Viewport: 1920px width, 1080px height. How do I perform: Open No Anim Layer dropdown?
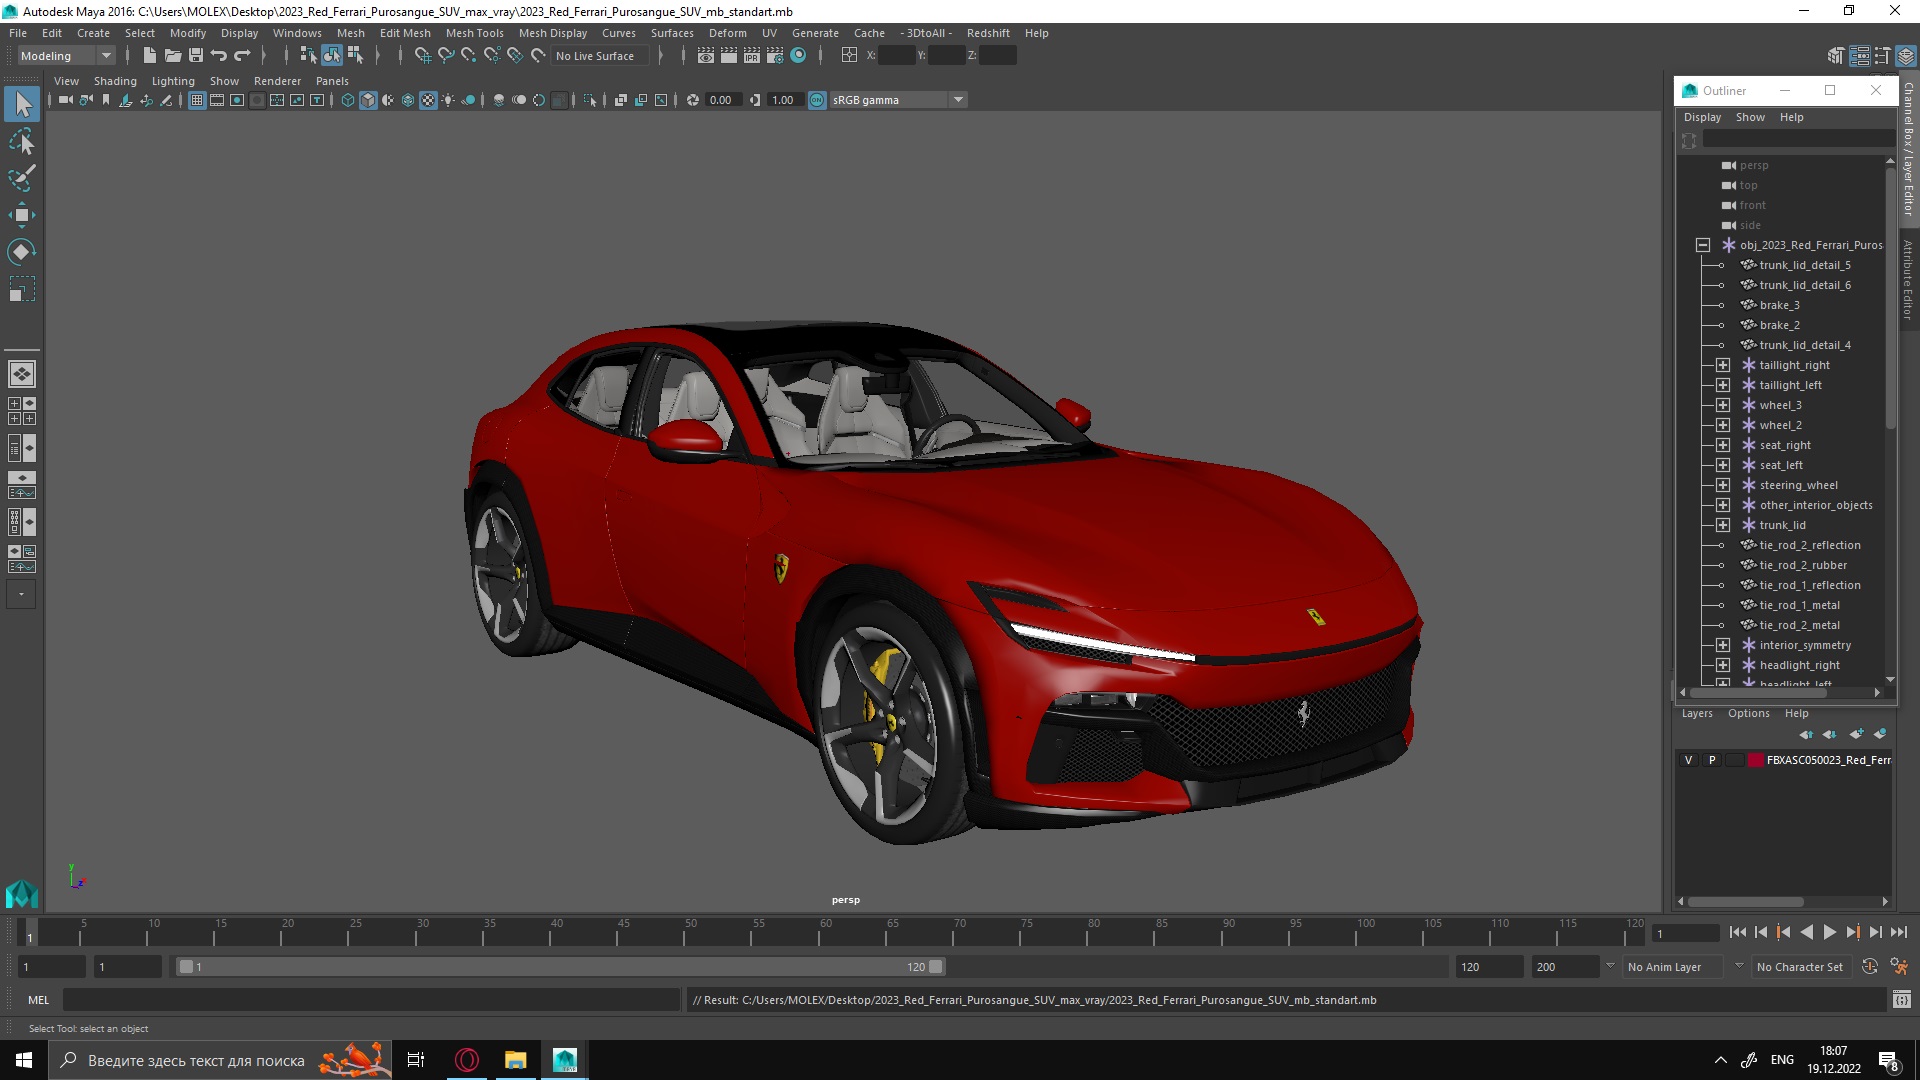1675,967
